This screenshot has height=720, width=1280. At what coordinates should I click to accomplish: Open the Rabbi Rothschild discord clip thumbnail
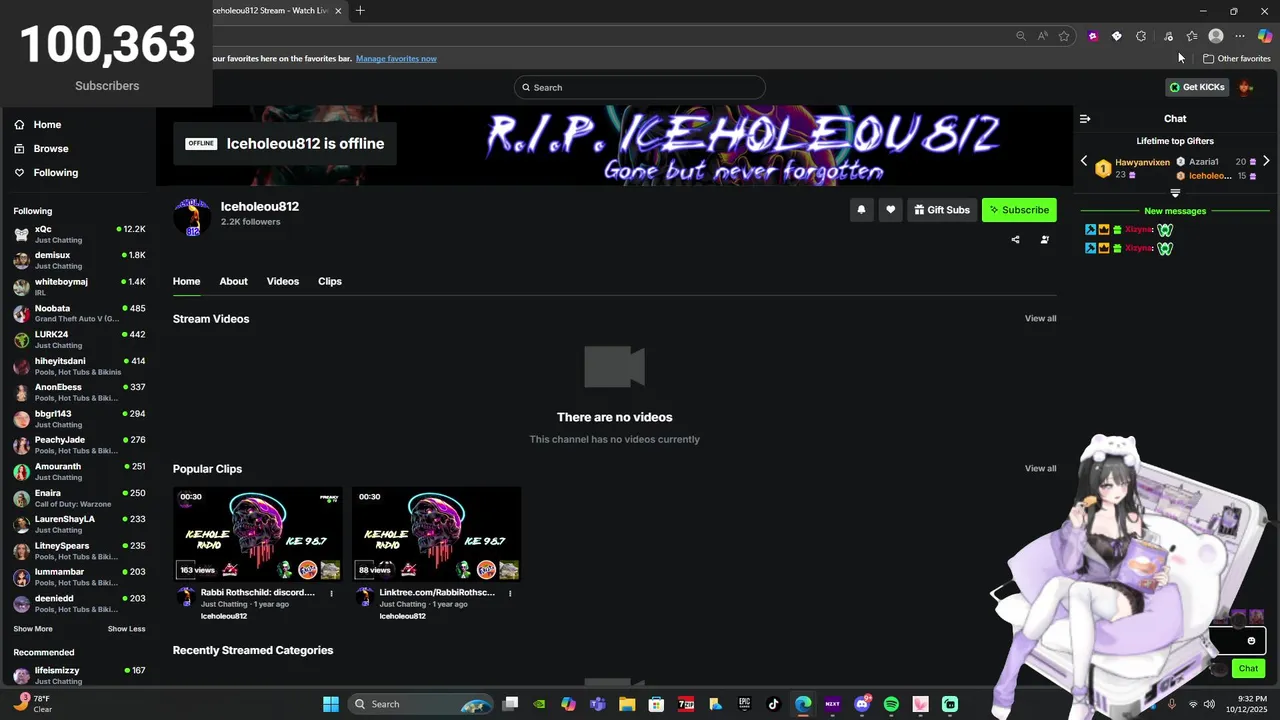pos(258,534)
